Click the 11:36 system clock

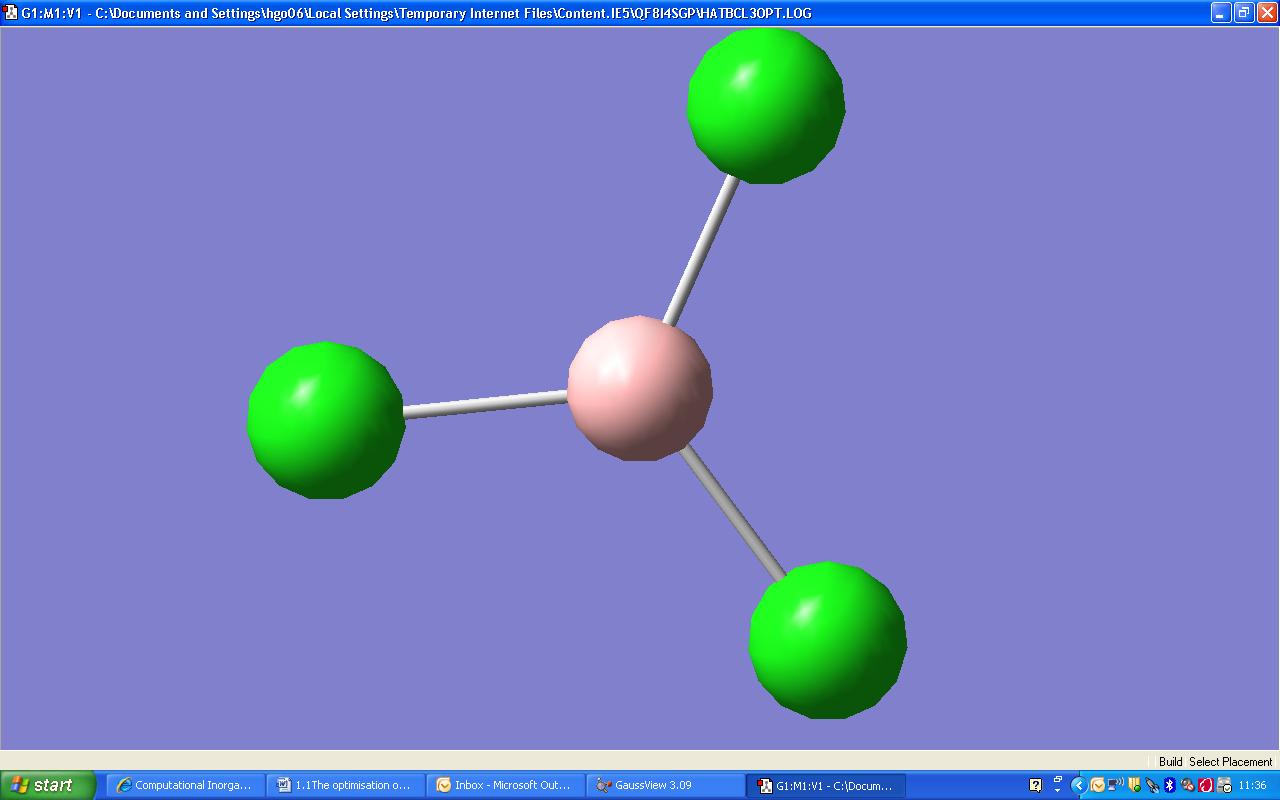[x=1253, y=785]
